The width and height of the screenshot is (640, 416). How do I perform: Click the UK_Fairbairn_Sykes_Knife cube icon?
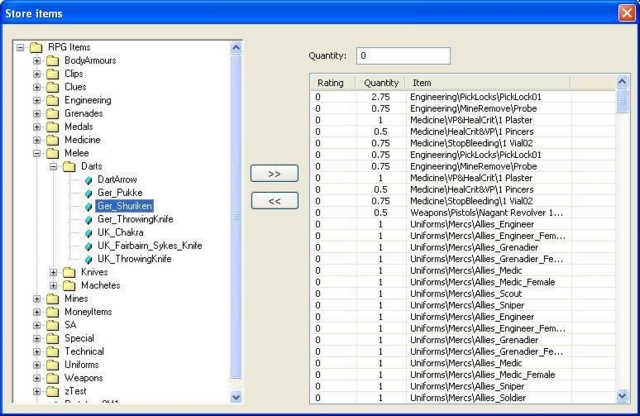[x=89, y=246]
